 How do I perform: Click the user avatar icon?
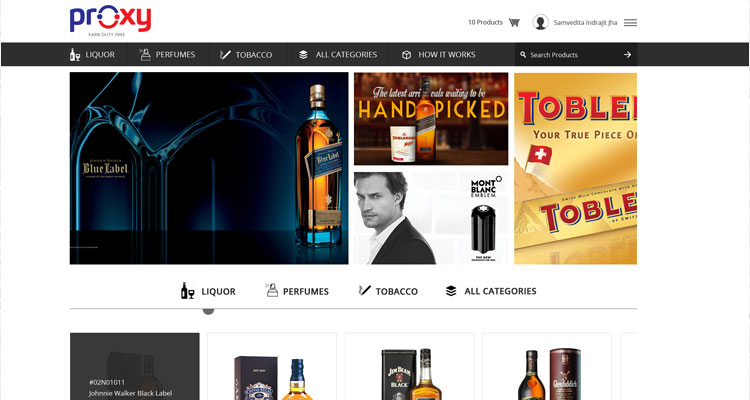coord(540,22)
